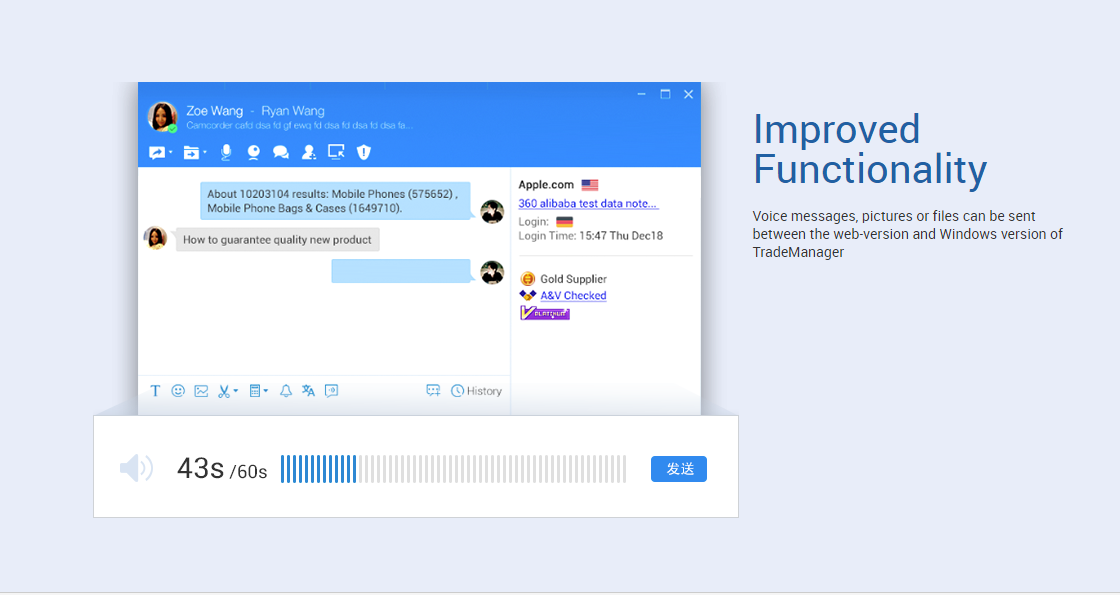
Task: Click the bell nudge icon
Action: pyautogui.click(x=286, y=391)
